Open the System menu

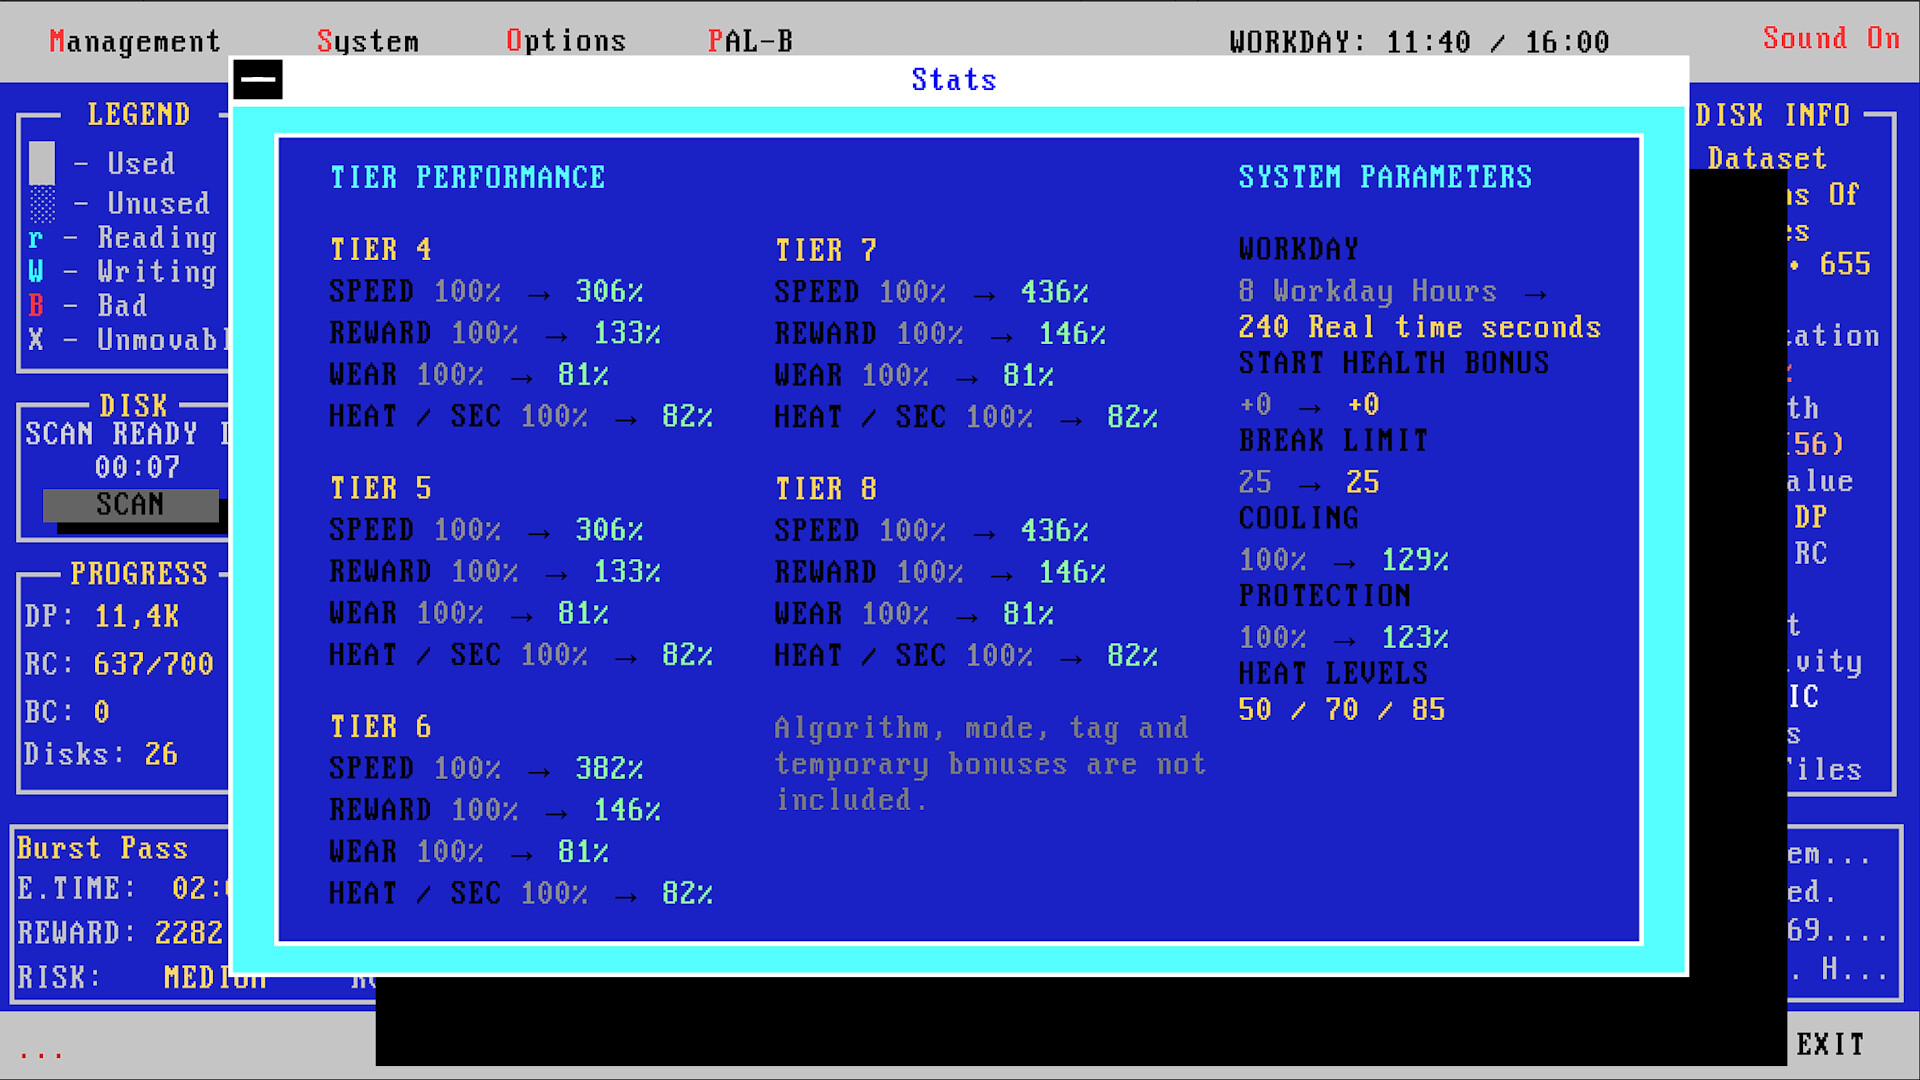368,41
